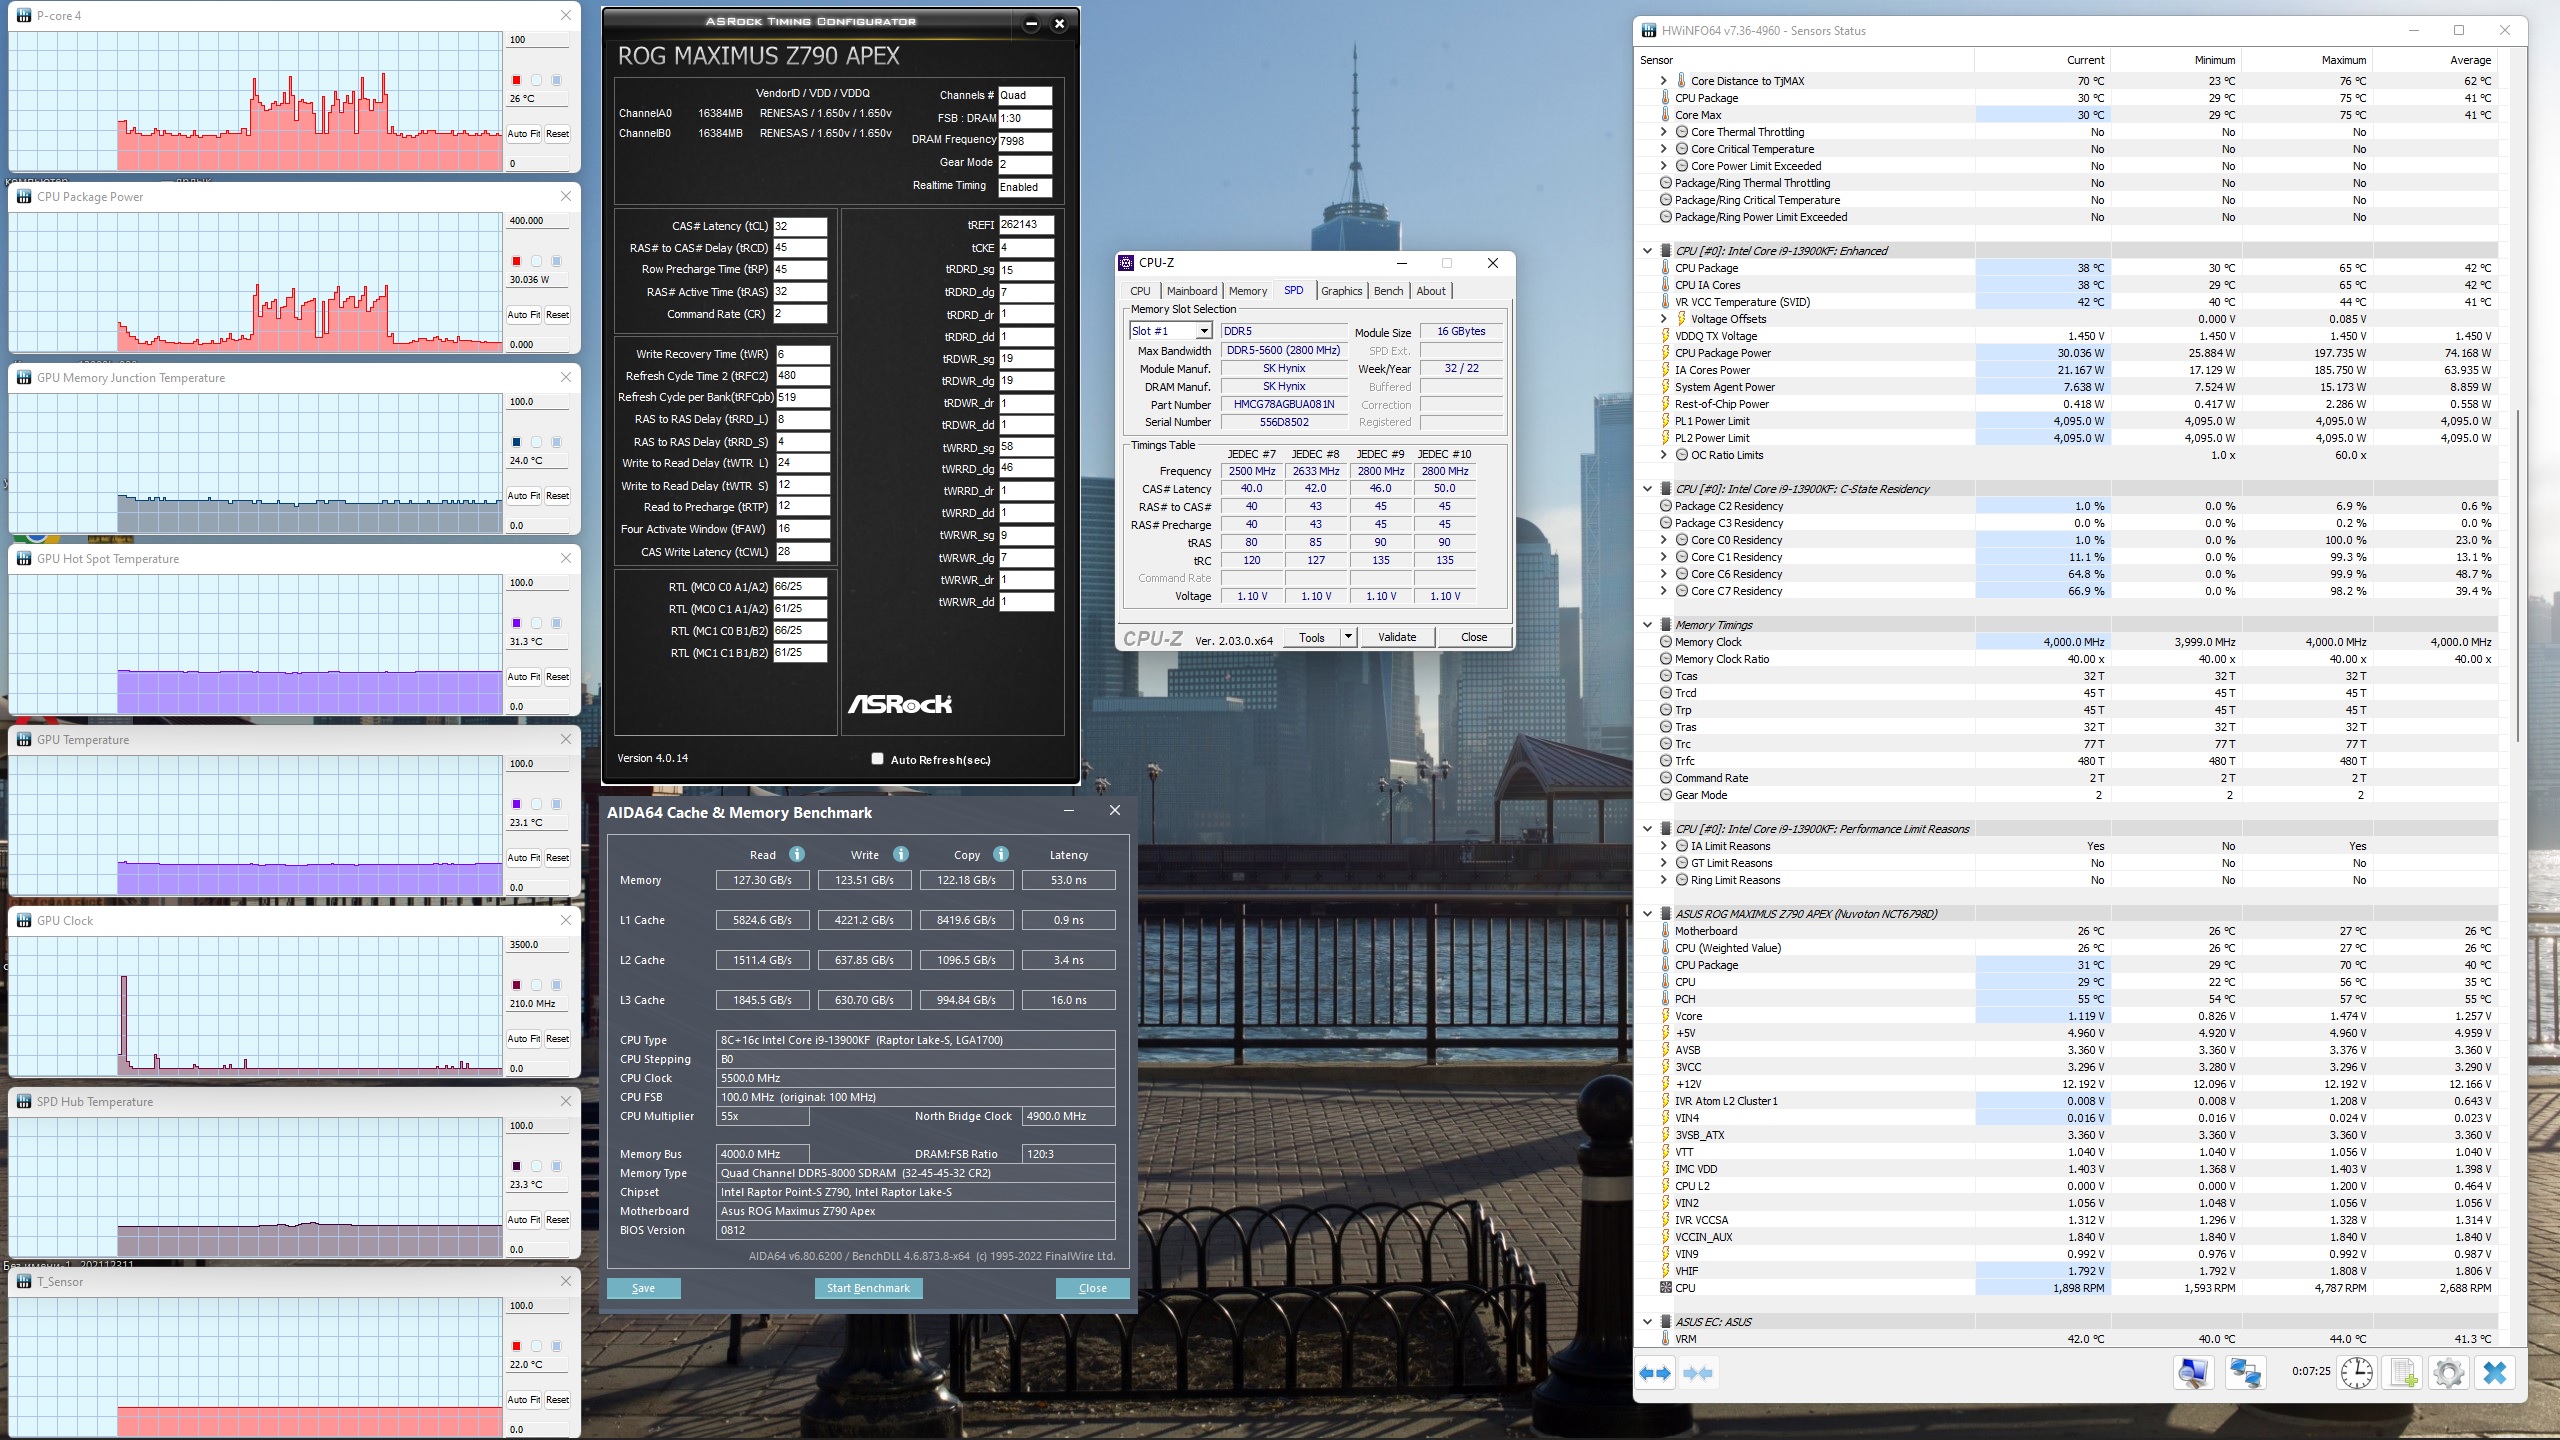Switch to the Bench tab in CPU-Z

[1388, 291]
